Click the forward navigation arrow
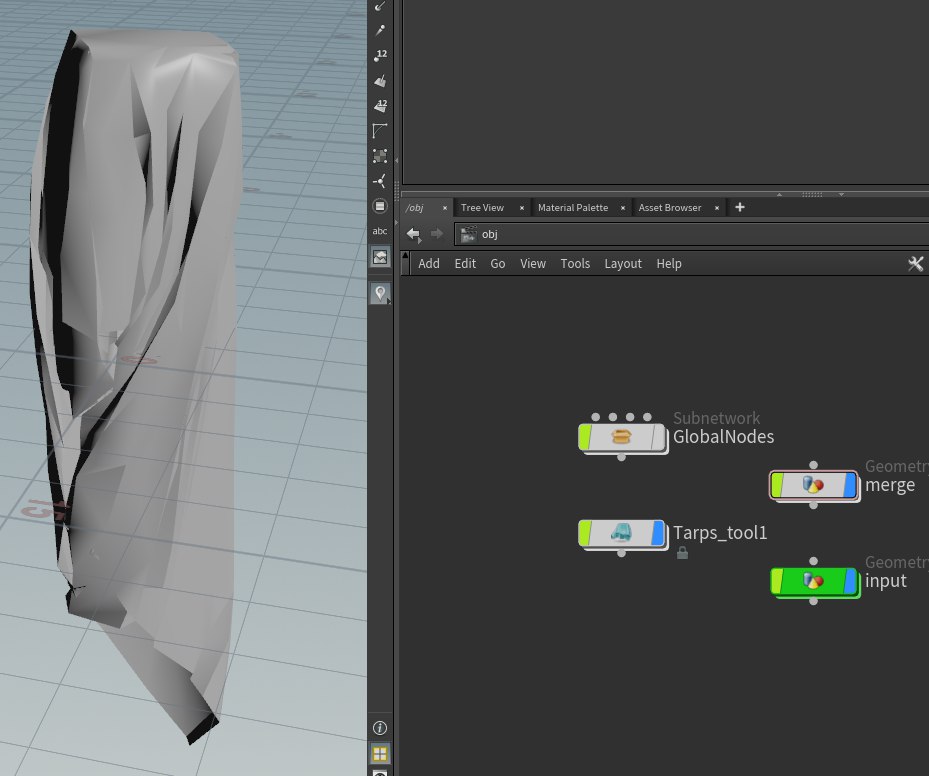This screenshot has height=776, width=929. click(x=436, y=234)
